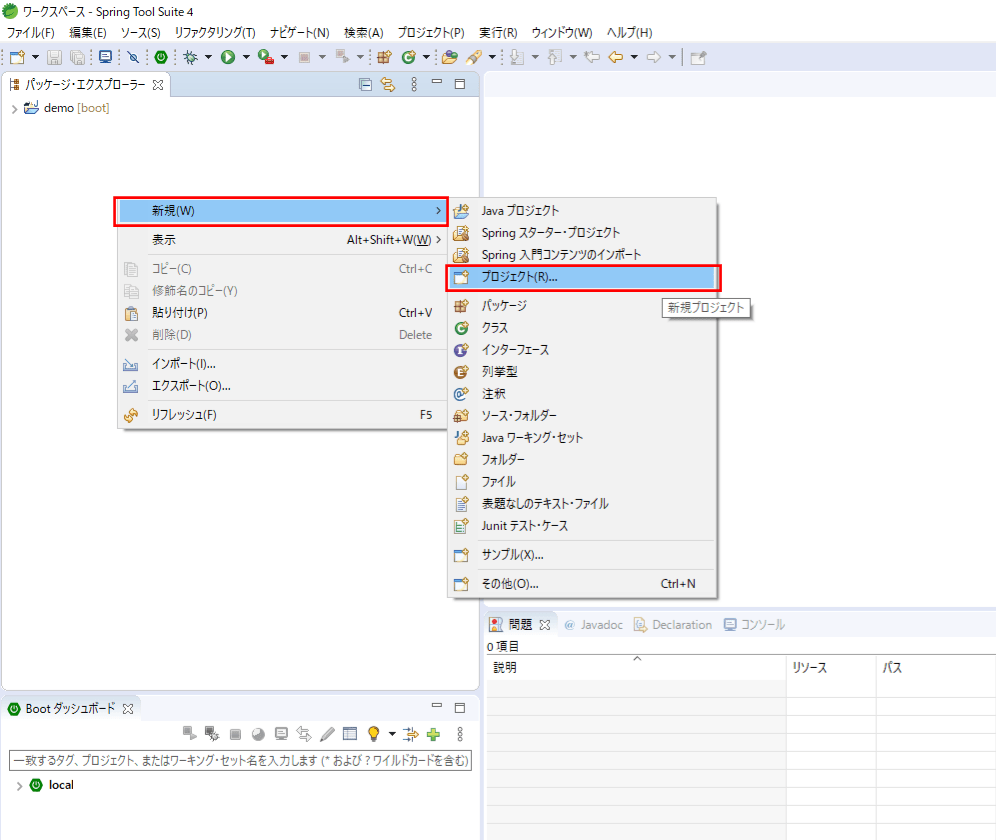
Task: Open the ヘルプ(H) menu in menu bar
Action: click(x=629, y=32)
